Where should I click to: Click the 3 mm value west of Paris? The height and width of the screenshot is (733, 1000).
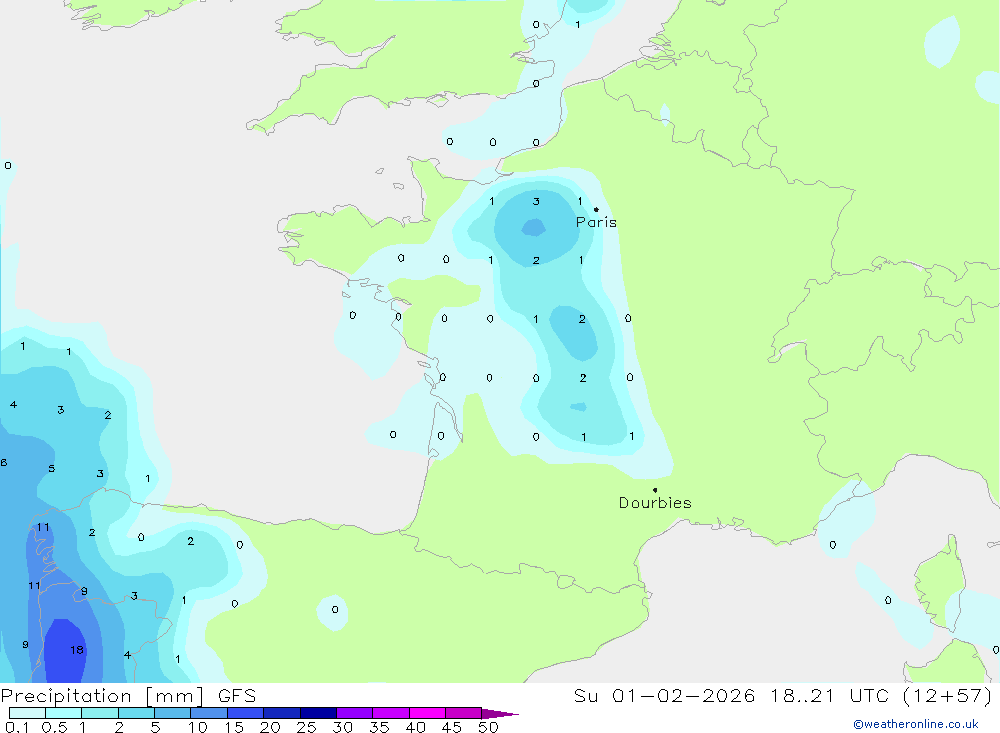pyautogui.click(x=536, y=201)
